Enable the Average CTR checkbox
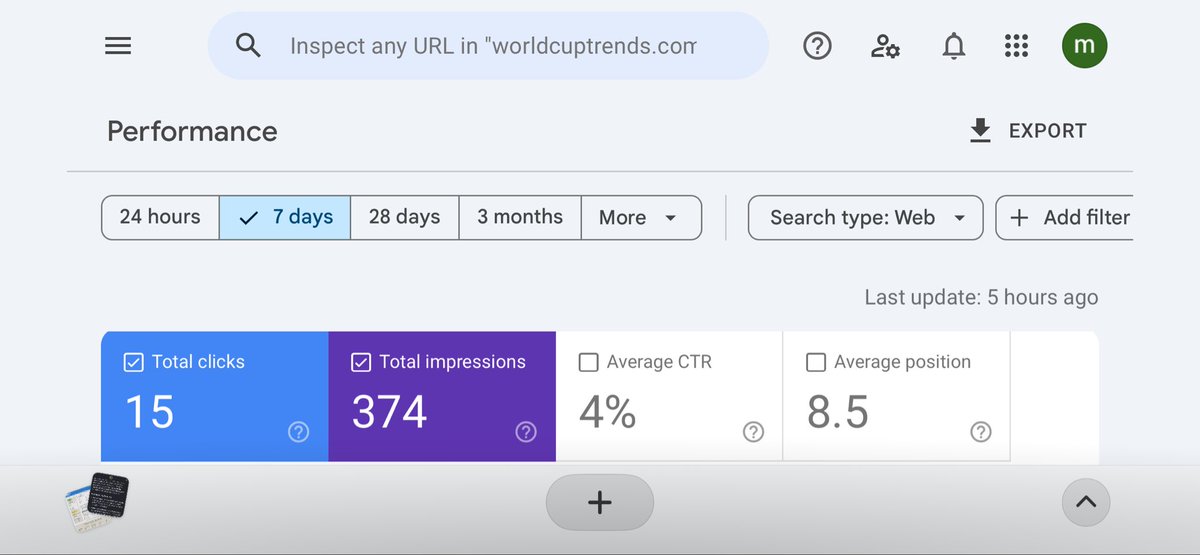 (589, 362)
